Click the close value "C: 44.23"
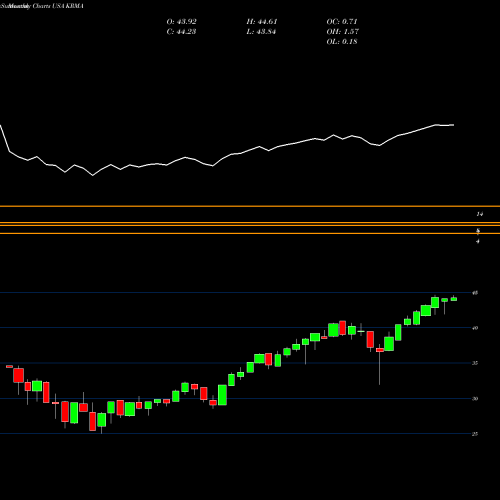The width and height of the screenshot is (500, 500). pyautogui.click(x=181, y=32)
